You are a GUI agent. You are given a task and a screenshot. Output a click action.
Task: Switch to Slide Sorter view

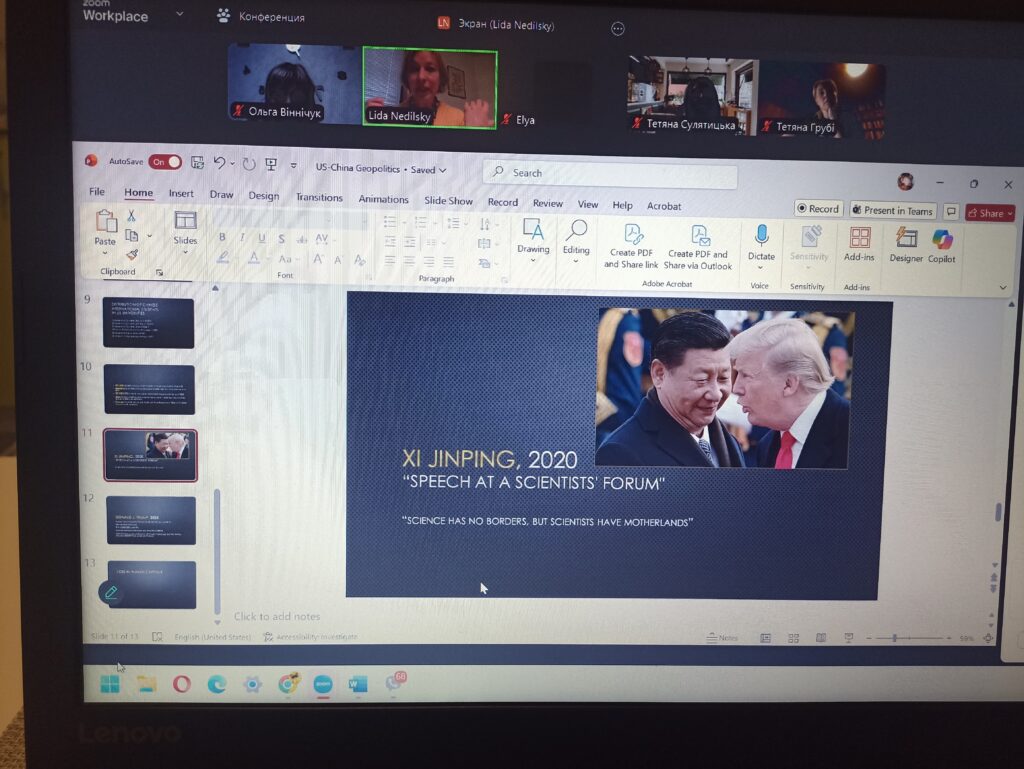(793, 638)
